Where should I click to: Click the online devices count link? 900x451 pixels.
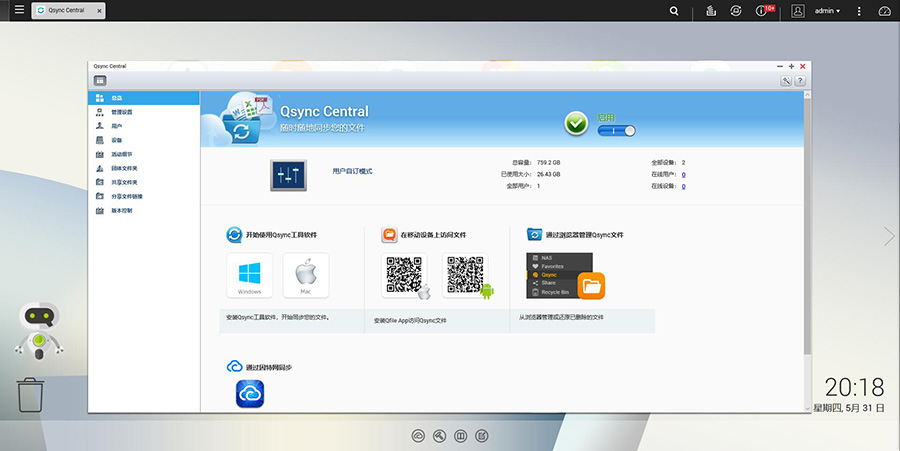tap(683, 186)
